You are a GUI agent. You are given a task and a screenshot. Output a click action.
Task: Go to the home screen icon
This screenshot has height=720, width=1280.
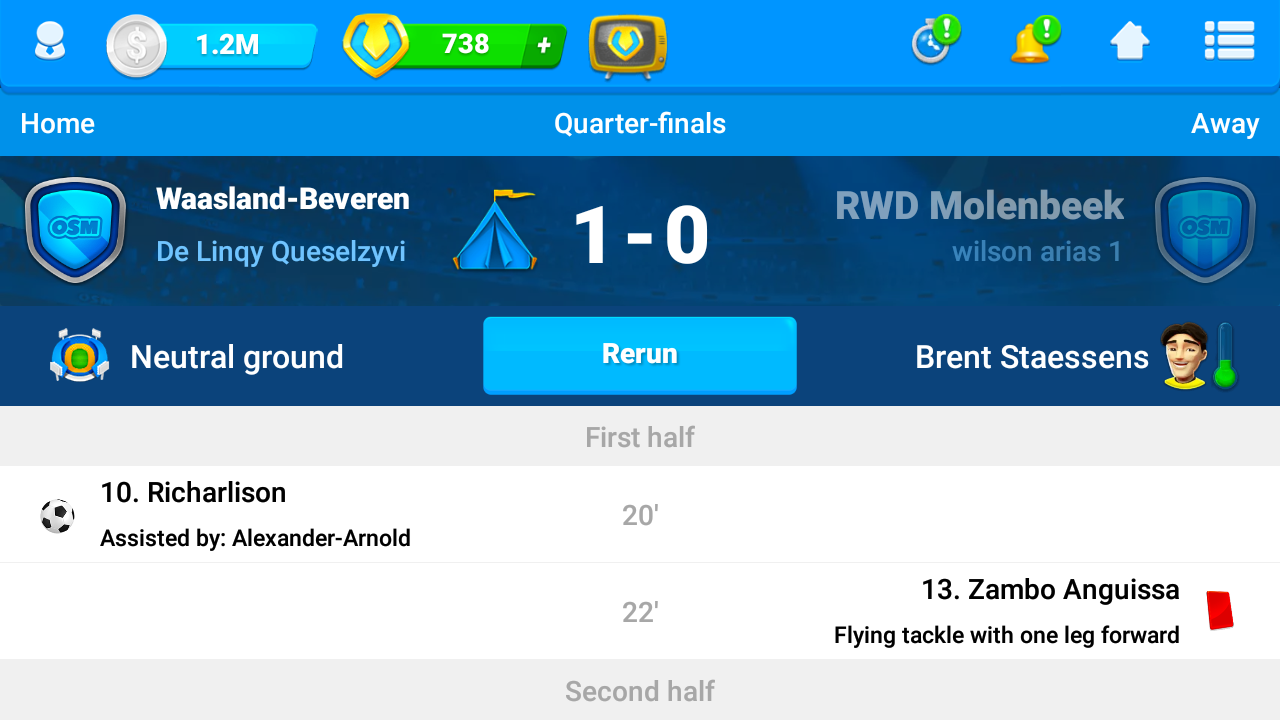coord(1130,42)
